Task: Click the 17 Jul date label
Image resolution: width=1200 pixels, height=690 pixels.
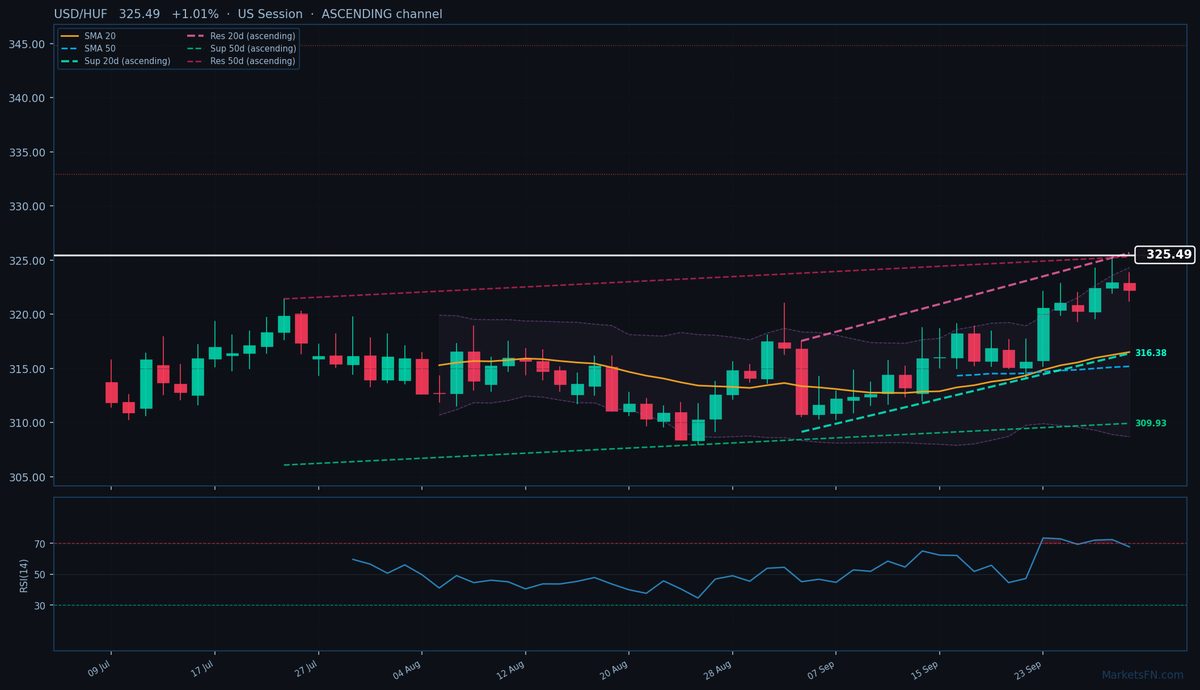Action: pos(202,668)
